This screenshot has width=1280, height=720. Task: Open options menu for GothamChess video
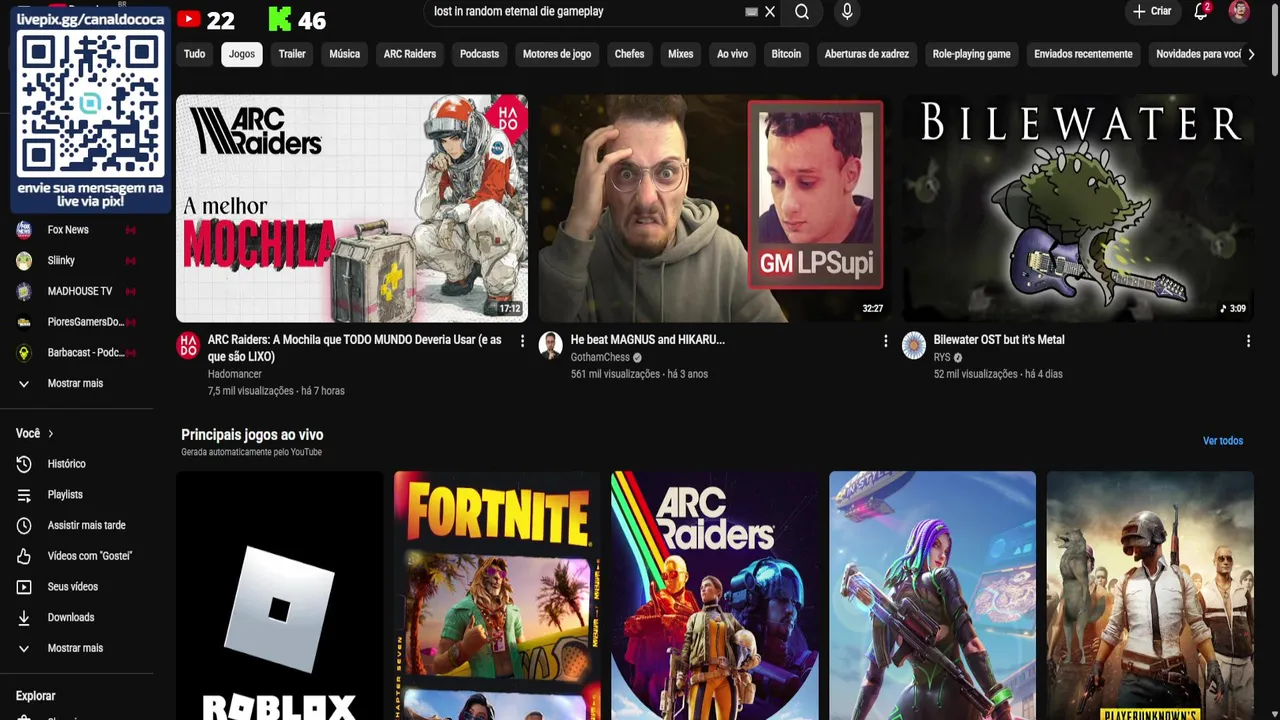click(x=885, y=341)
